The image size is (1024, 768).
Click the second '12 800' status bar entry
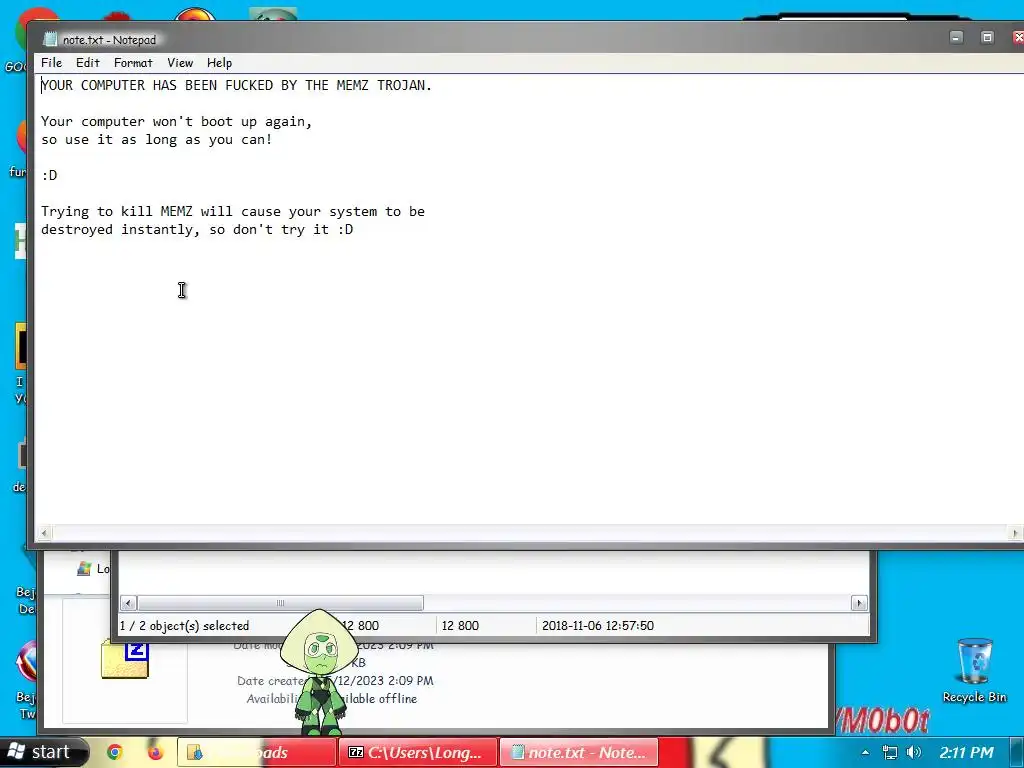pyautogui.click(x=460, y=626)
